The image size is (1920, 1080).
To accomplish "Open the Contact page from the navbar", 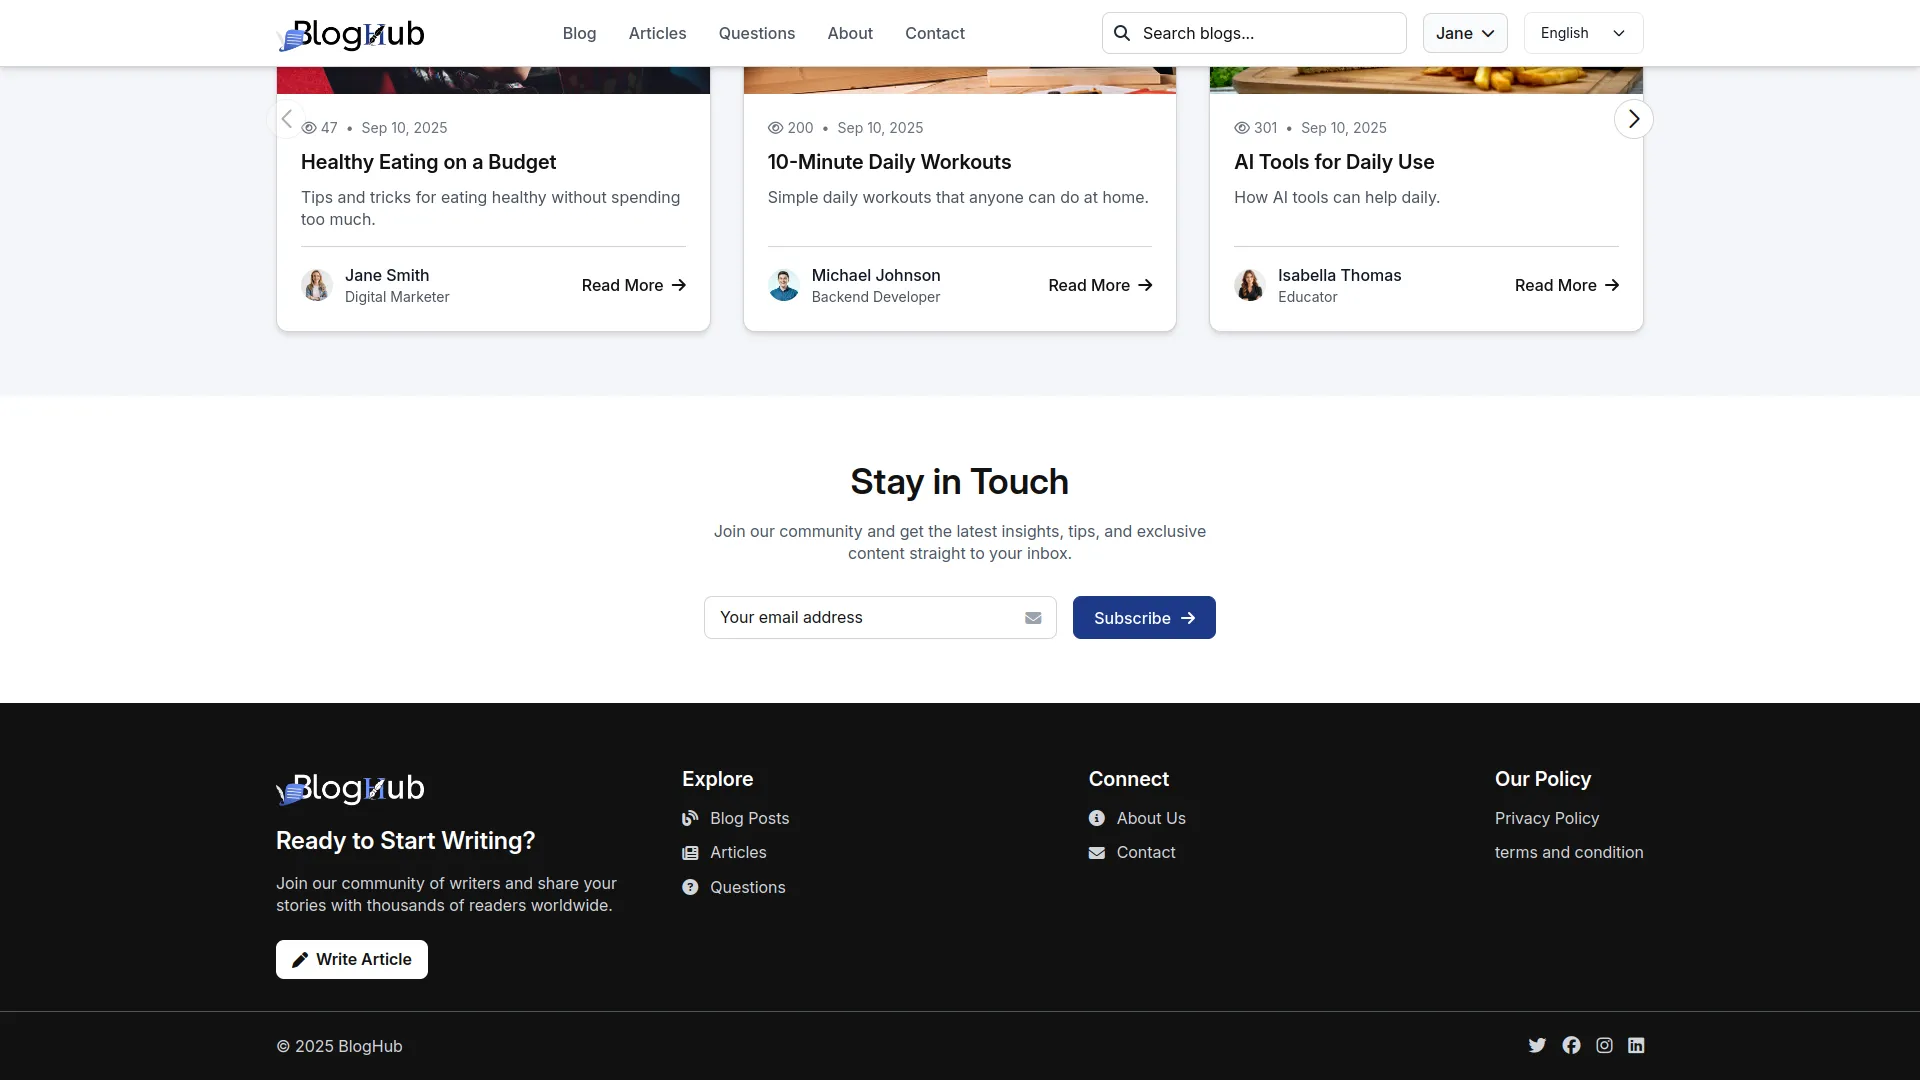I will click(934, 33).
